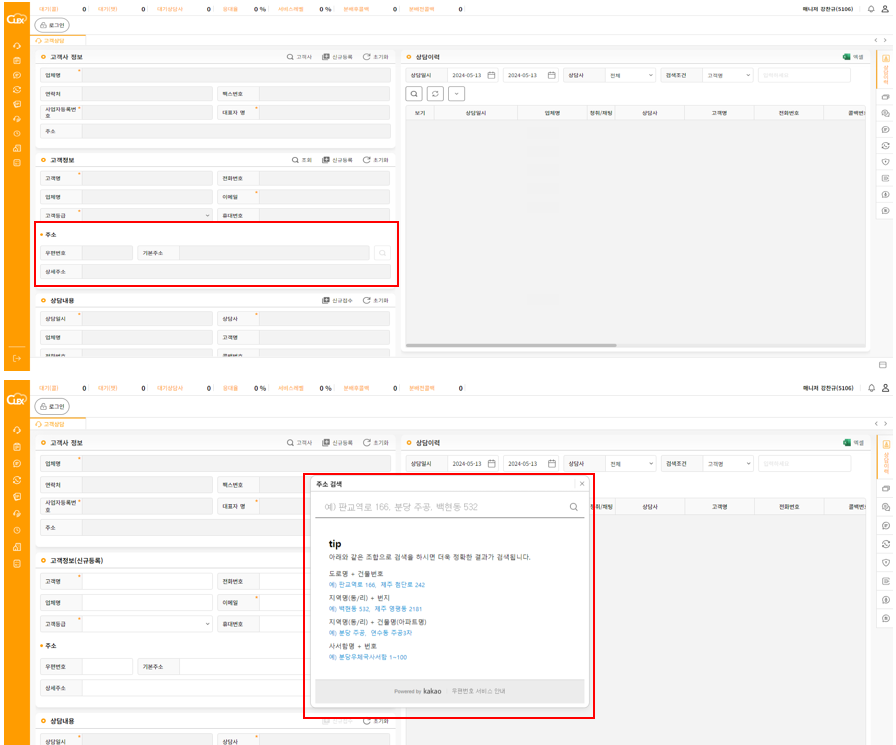Click the notification bell in the lower window
Image resolution: width=896 pixels, height=745 pixels.
point(871,388)
